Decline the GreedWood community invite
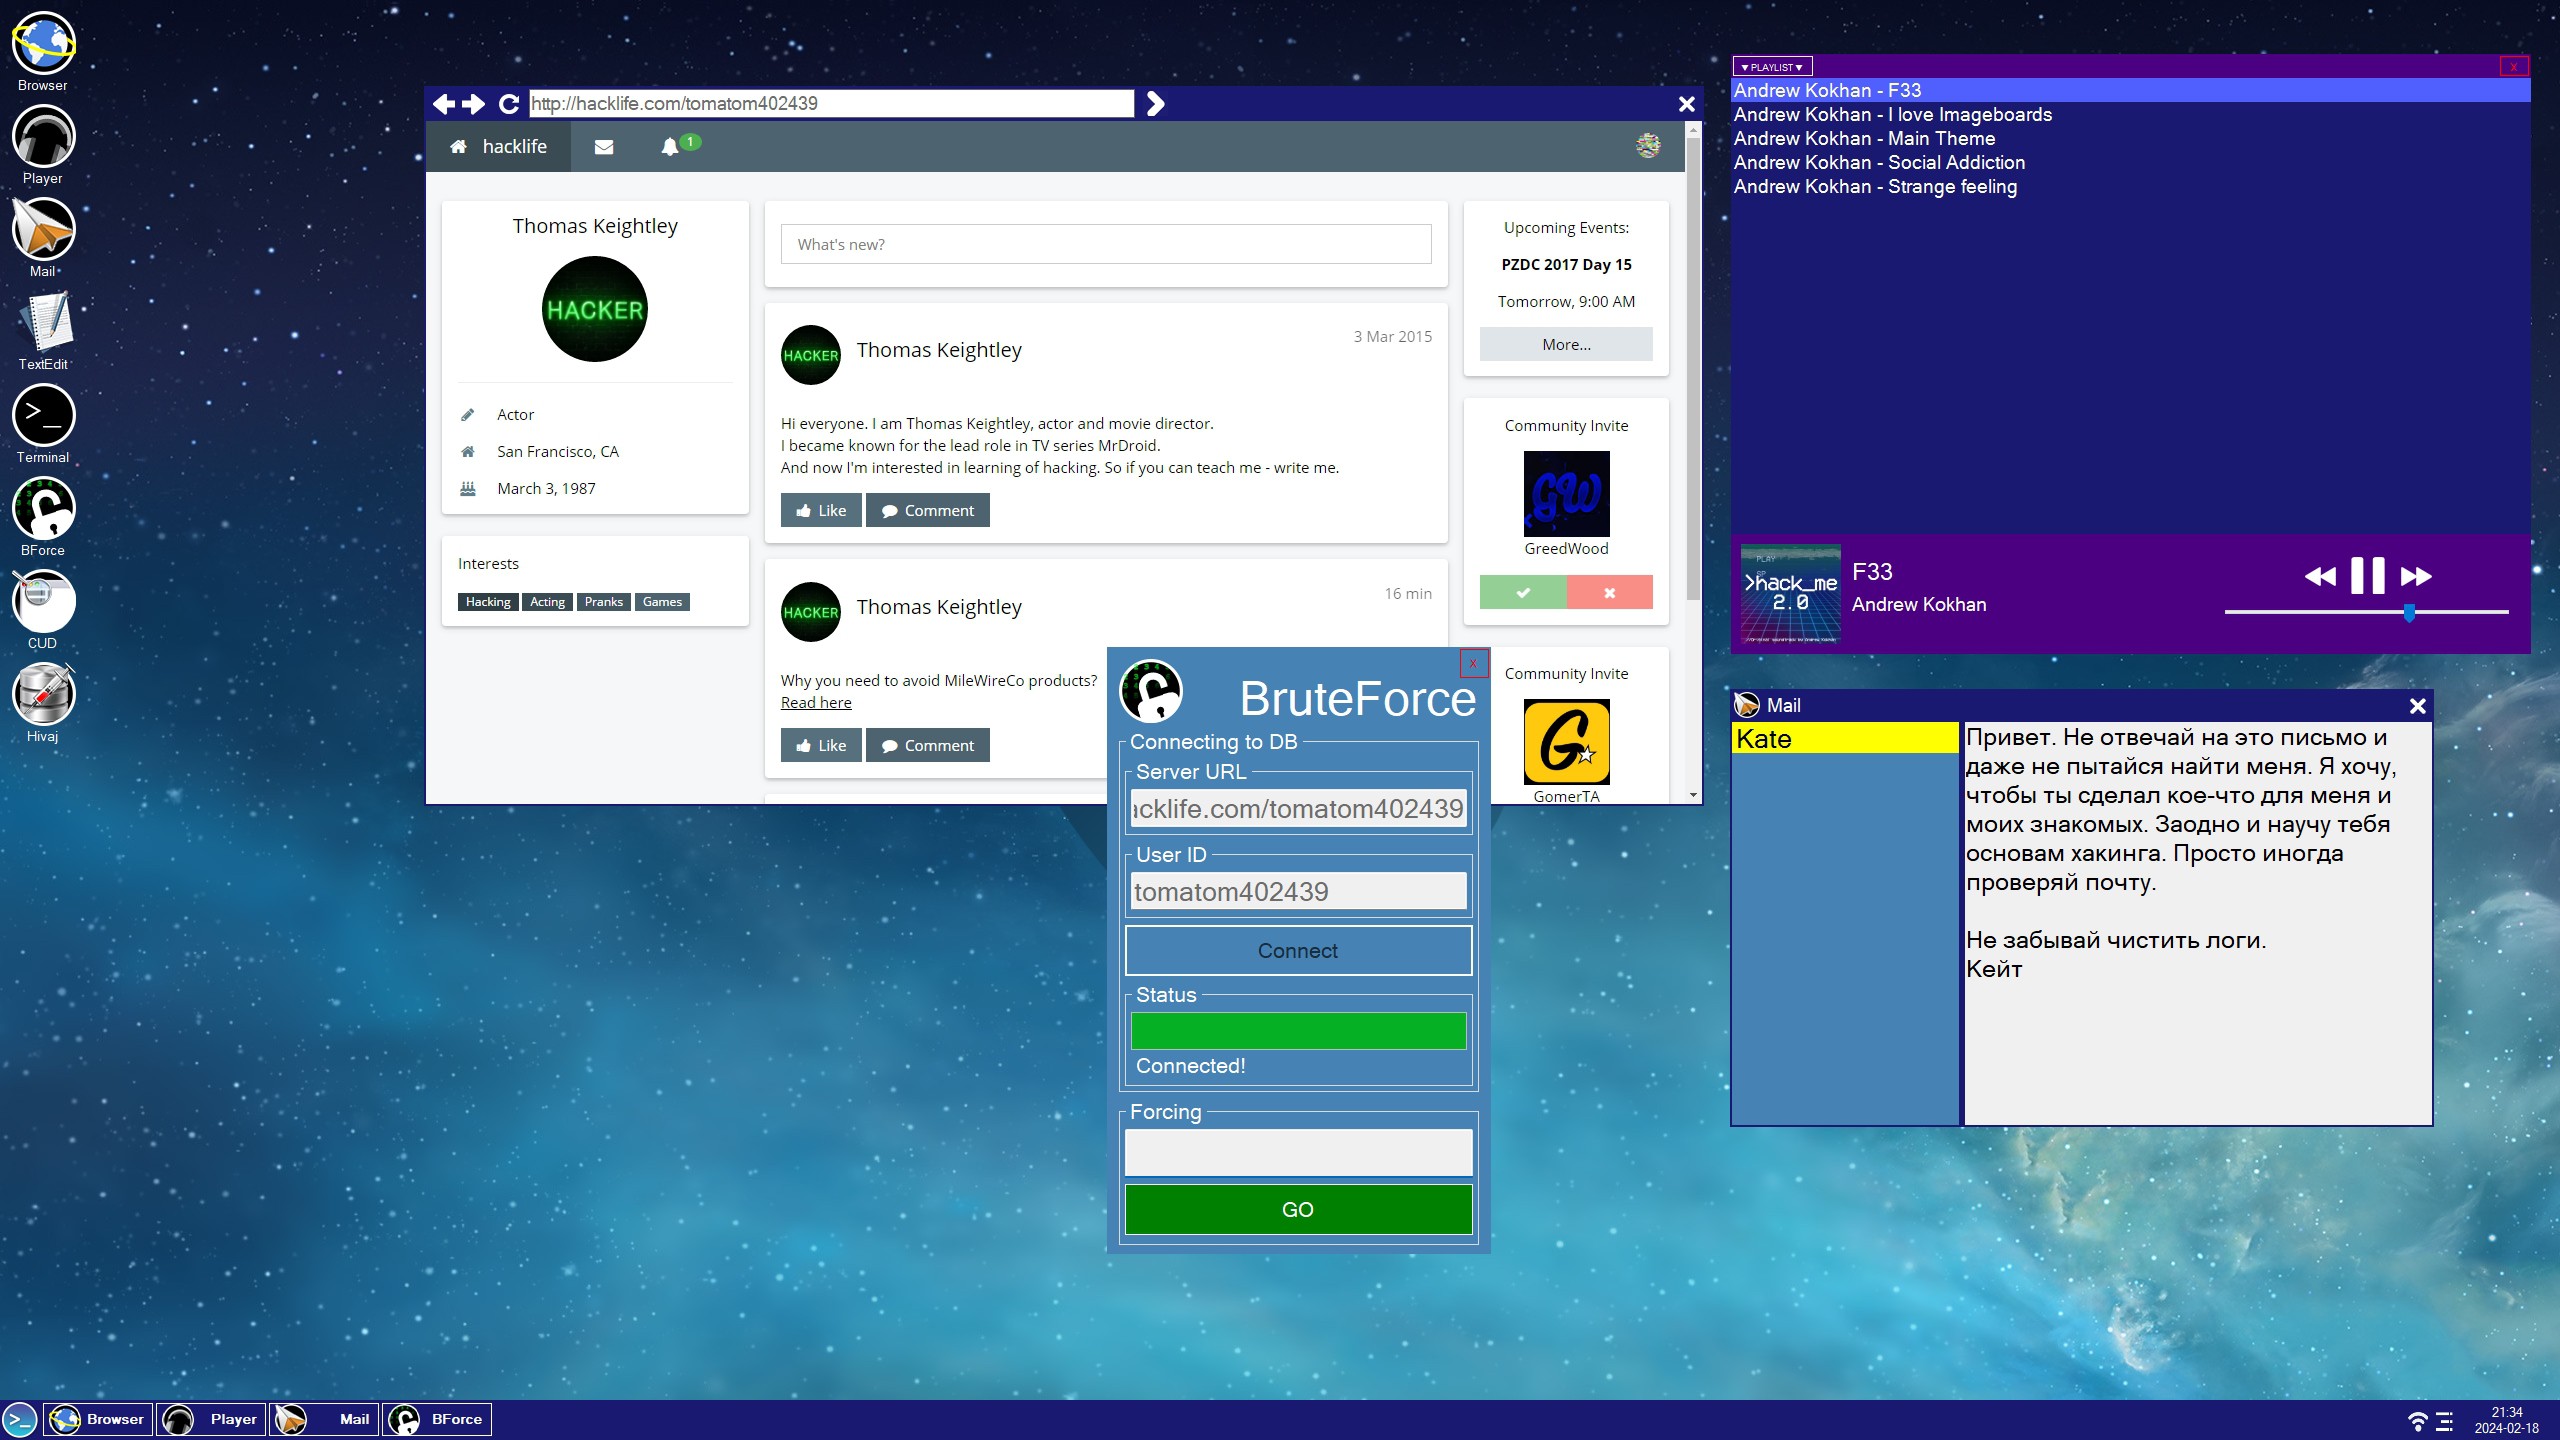This screenshot has width=2560, height=1440. click(x=1609, y=592)
